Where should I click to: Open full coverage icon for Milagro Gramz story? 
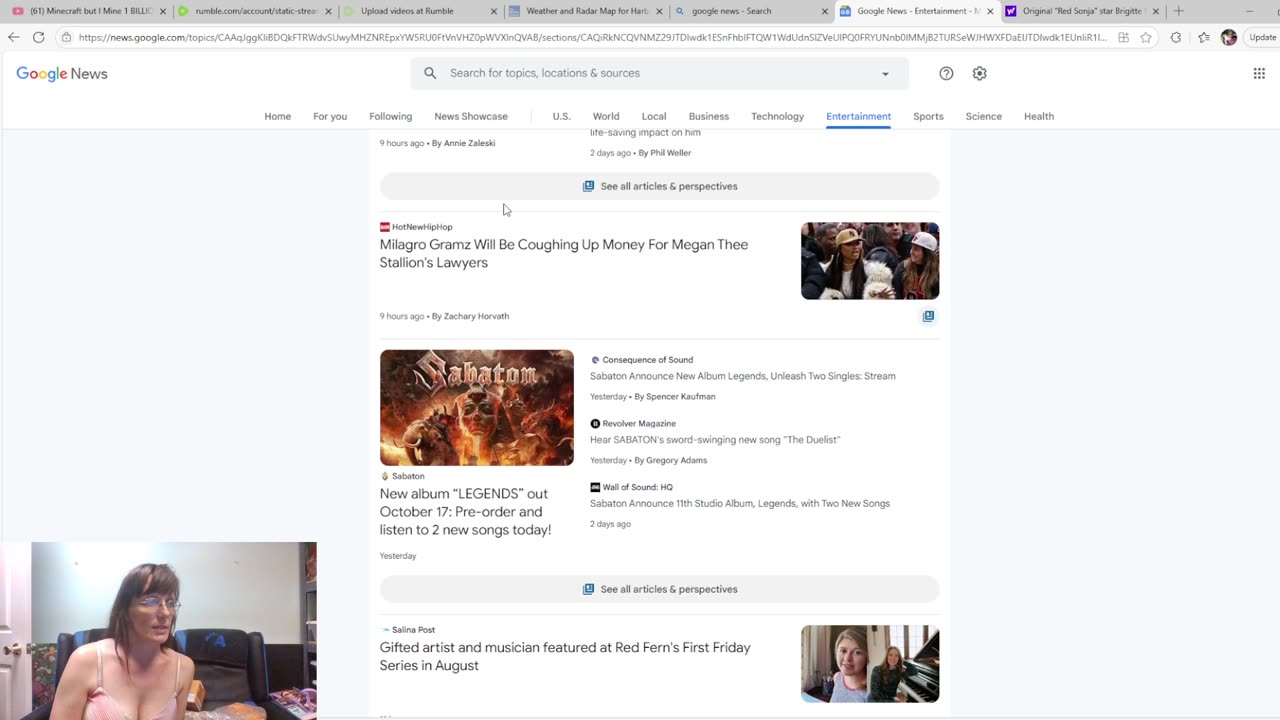tap(928, 316)
